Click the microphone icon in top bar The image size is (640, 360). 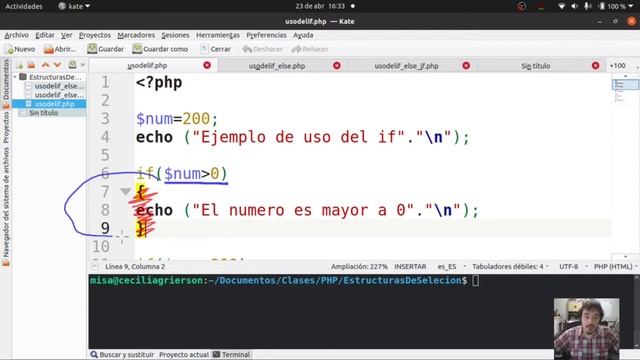pyautogui.click(x=587, y=7)
